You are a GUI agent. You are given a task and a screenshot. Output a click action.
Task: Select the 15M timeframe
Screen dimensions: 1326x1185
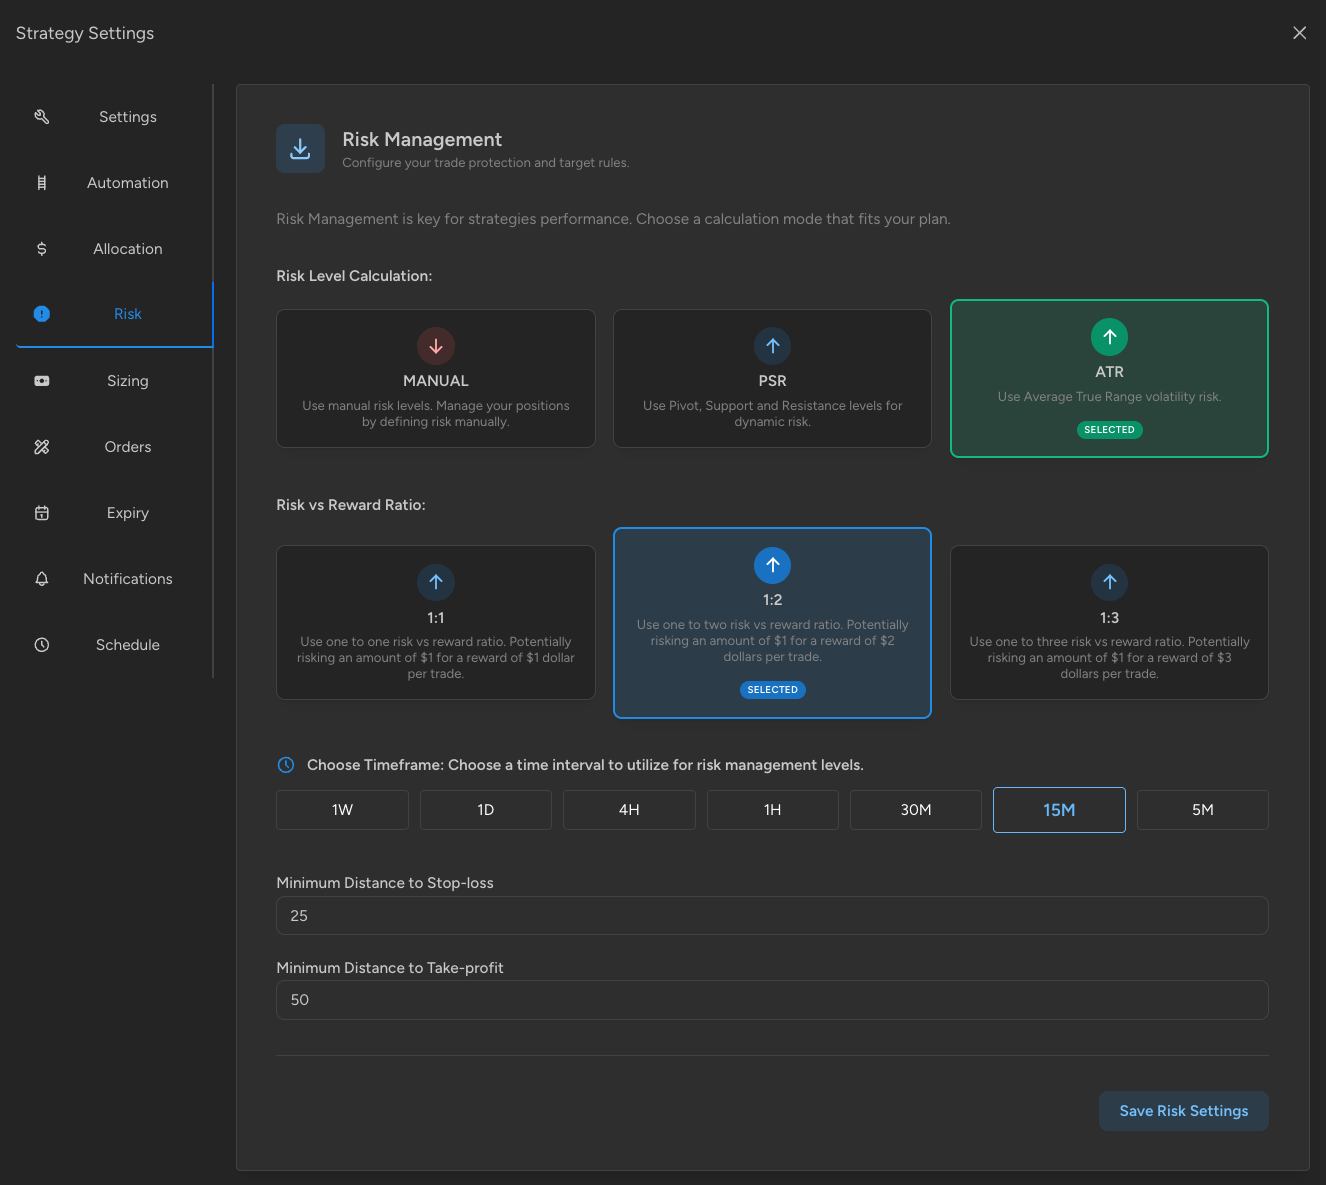[x=1059, y=810]
